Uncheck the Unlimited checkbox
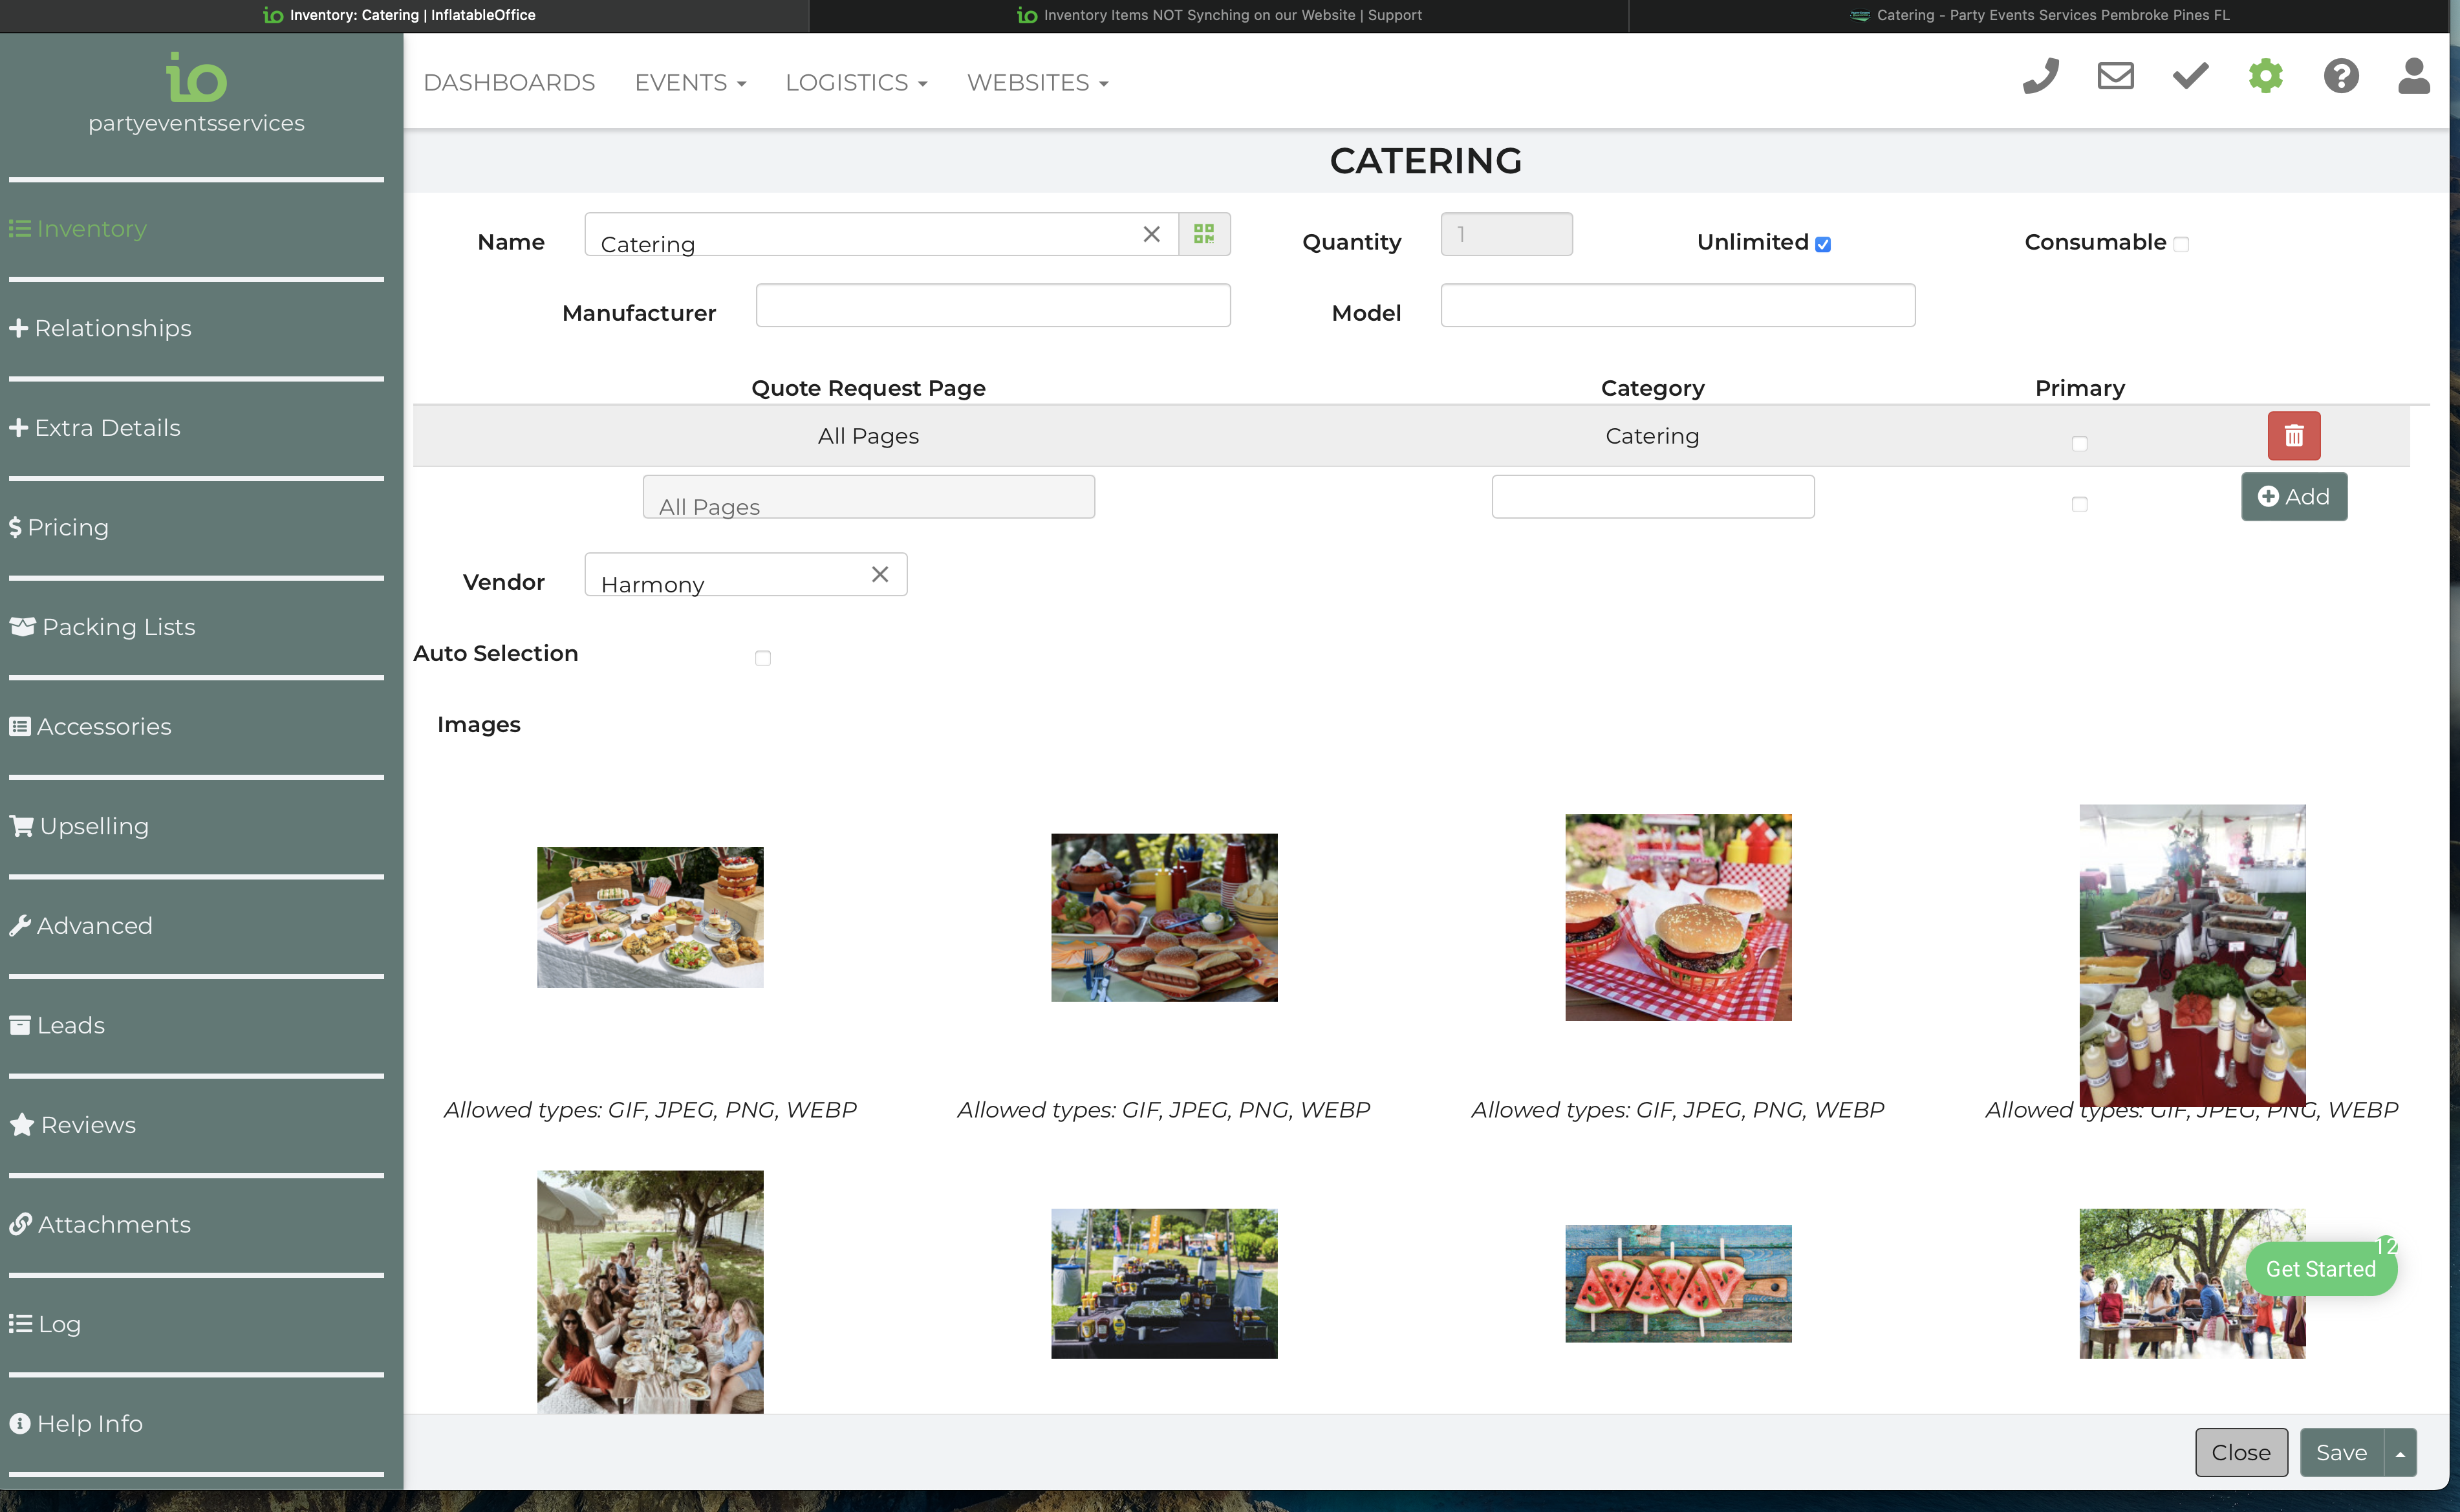 click(x=1823, y=245)
